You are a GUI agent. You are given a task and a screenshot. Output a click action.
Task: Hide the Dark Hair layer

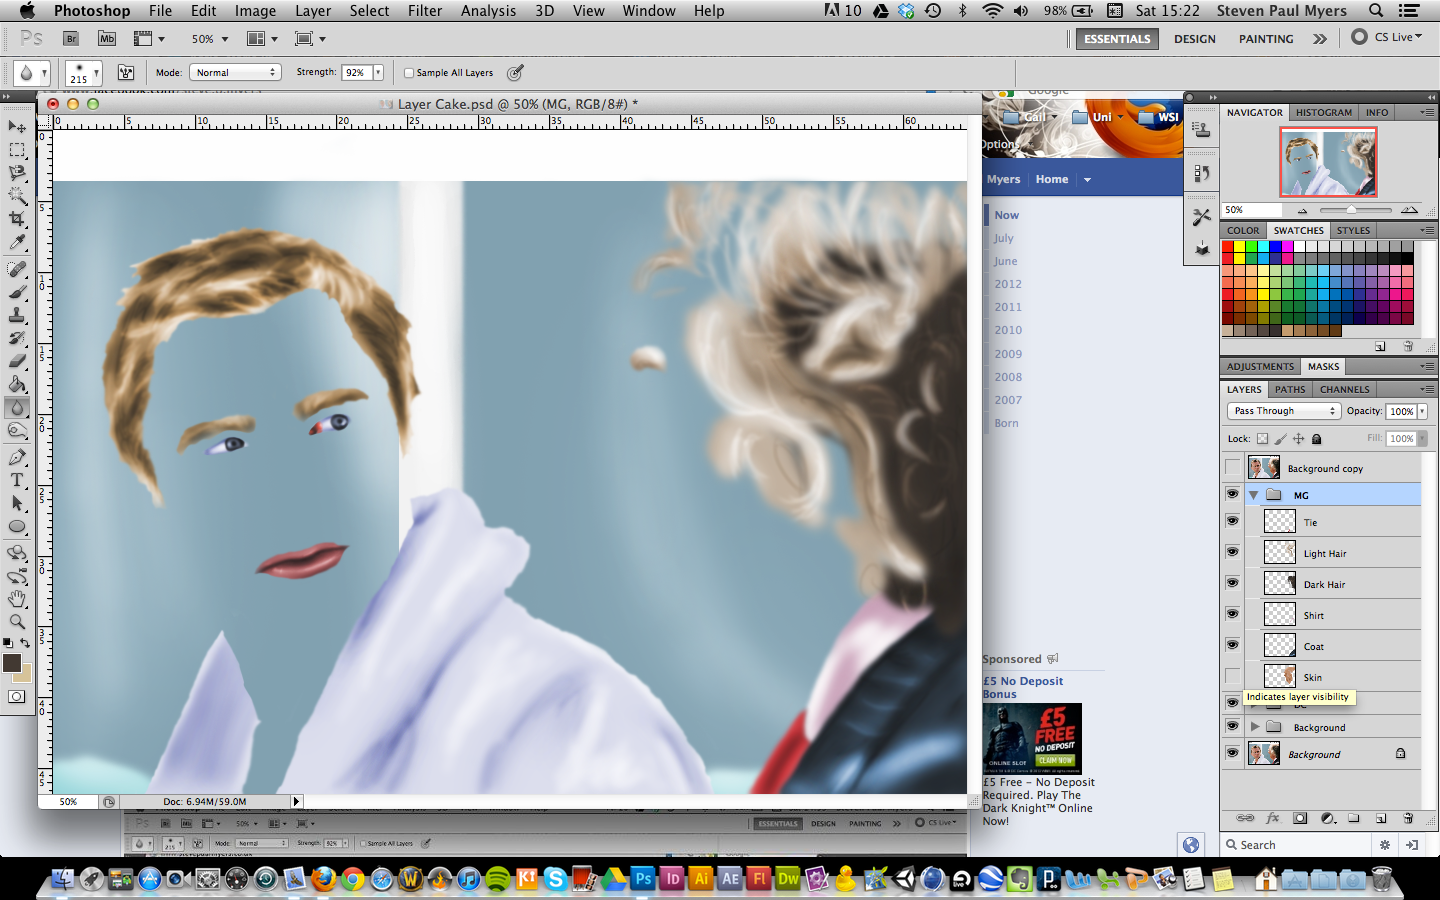pos(1232,583)
